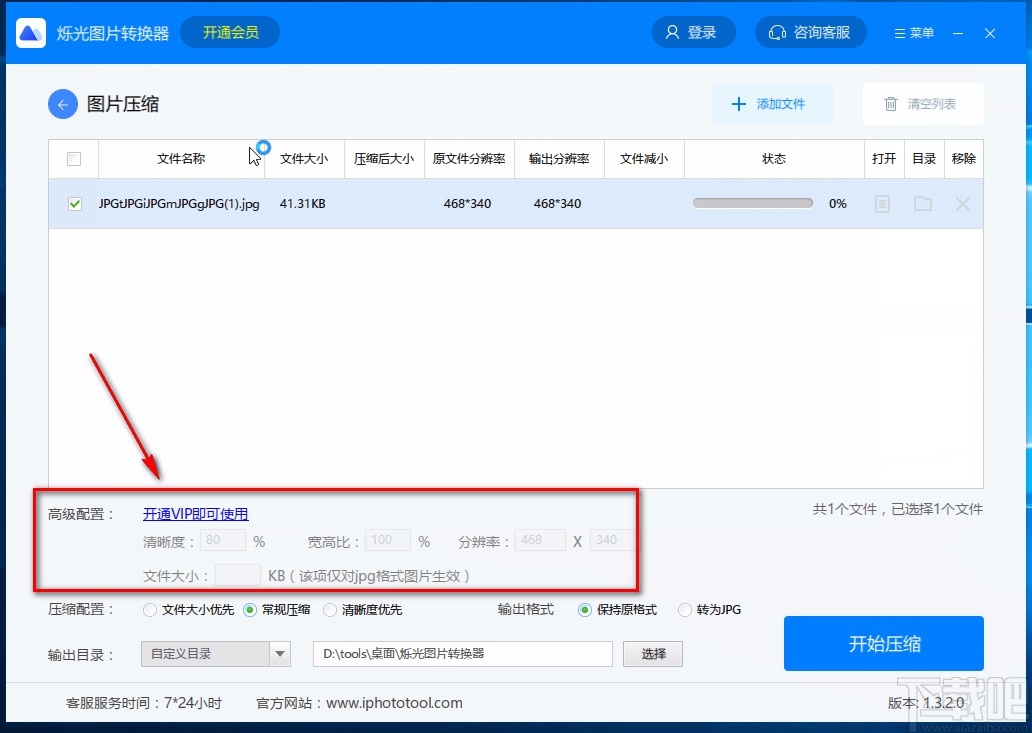Click the app logo in the title bar
The width and height of the screenshot is (1032, 733).
(x=30, y=31)
